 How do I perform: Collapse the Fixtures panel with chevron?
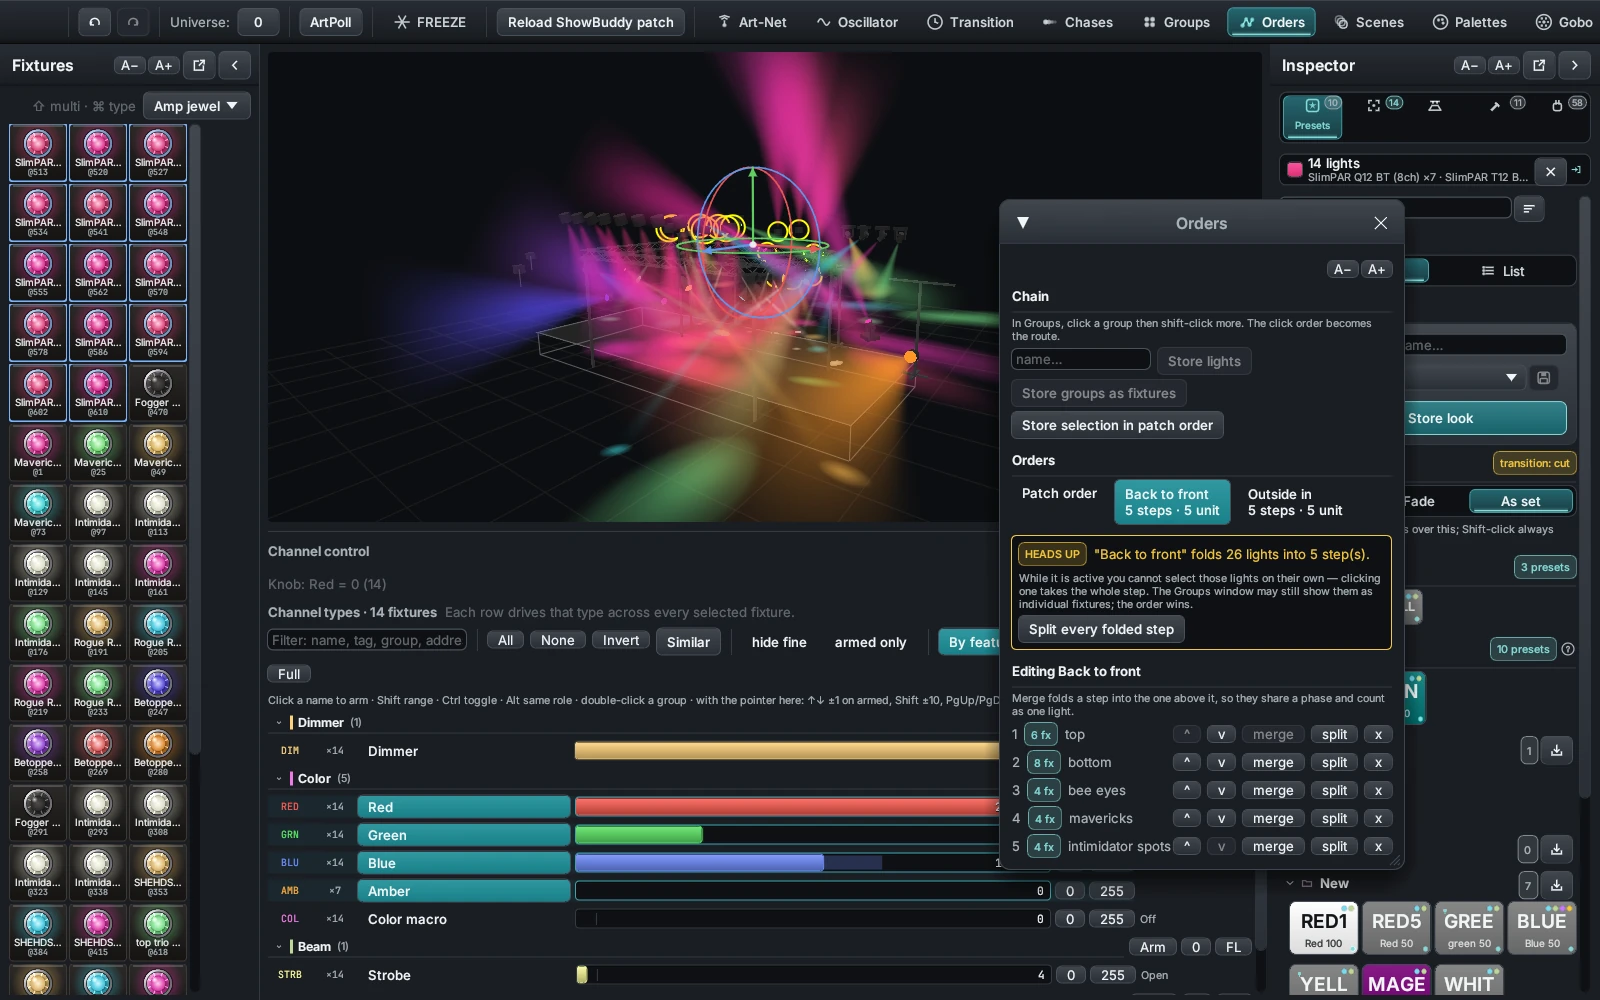click(234, 65)
